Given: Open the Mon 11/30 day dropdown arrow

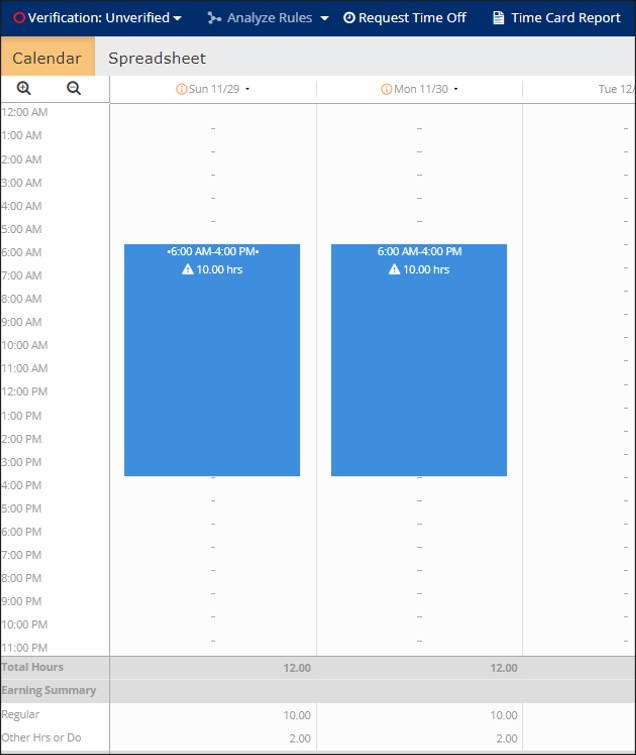Looking at the screenshot, I should point(456,89).
